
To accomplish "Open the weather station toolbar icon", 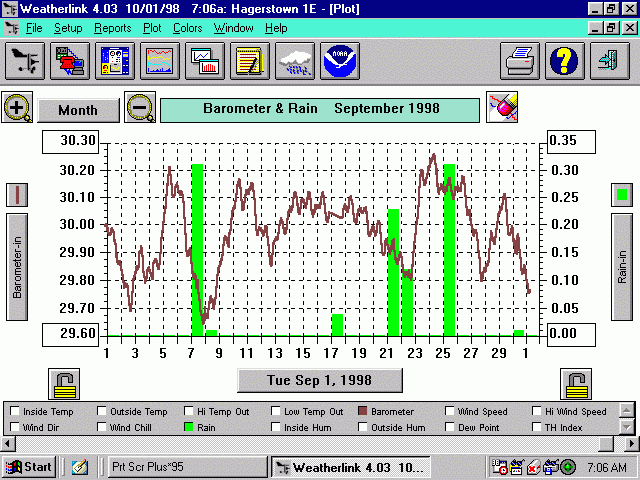I will pos(24,61).
